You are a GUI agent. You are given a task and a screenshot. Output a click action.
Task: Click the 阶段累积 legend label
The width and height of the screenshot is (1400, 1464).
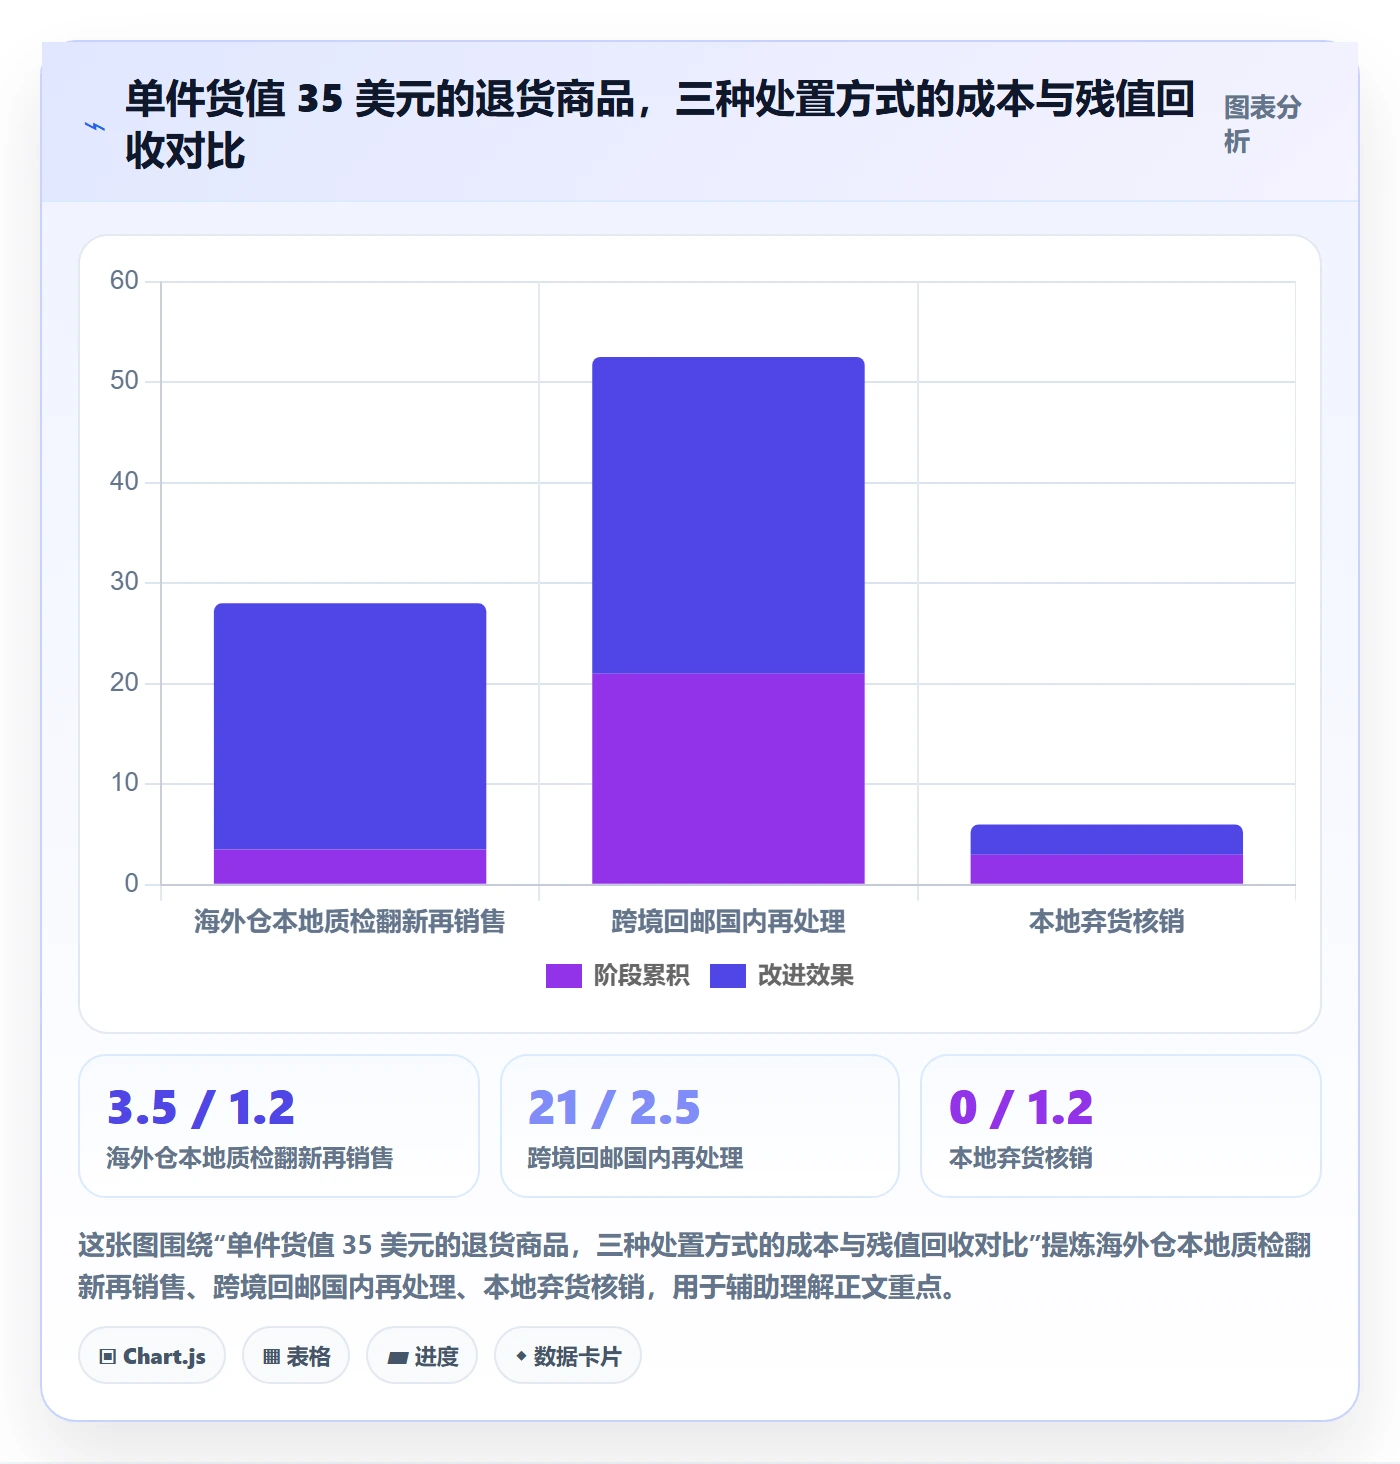(641, 975)
